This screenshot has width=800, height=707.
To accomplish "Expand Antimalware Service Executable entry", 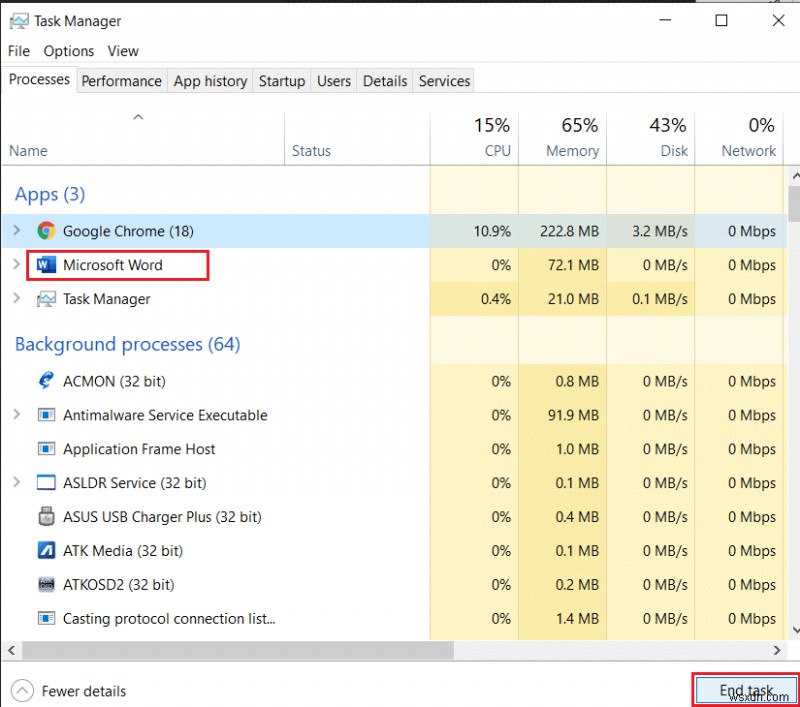I will pos(16,415).
